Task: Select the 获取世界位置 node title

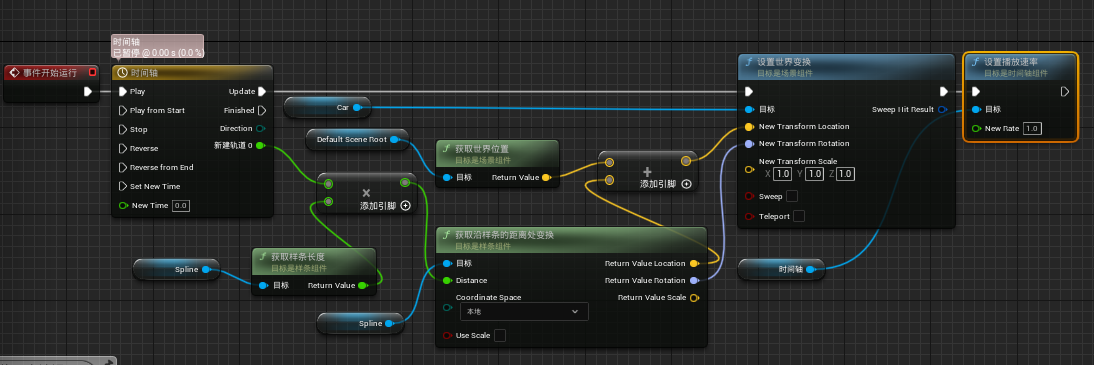Action: tap(481, 149)
